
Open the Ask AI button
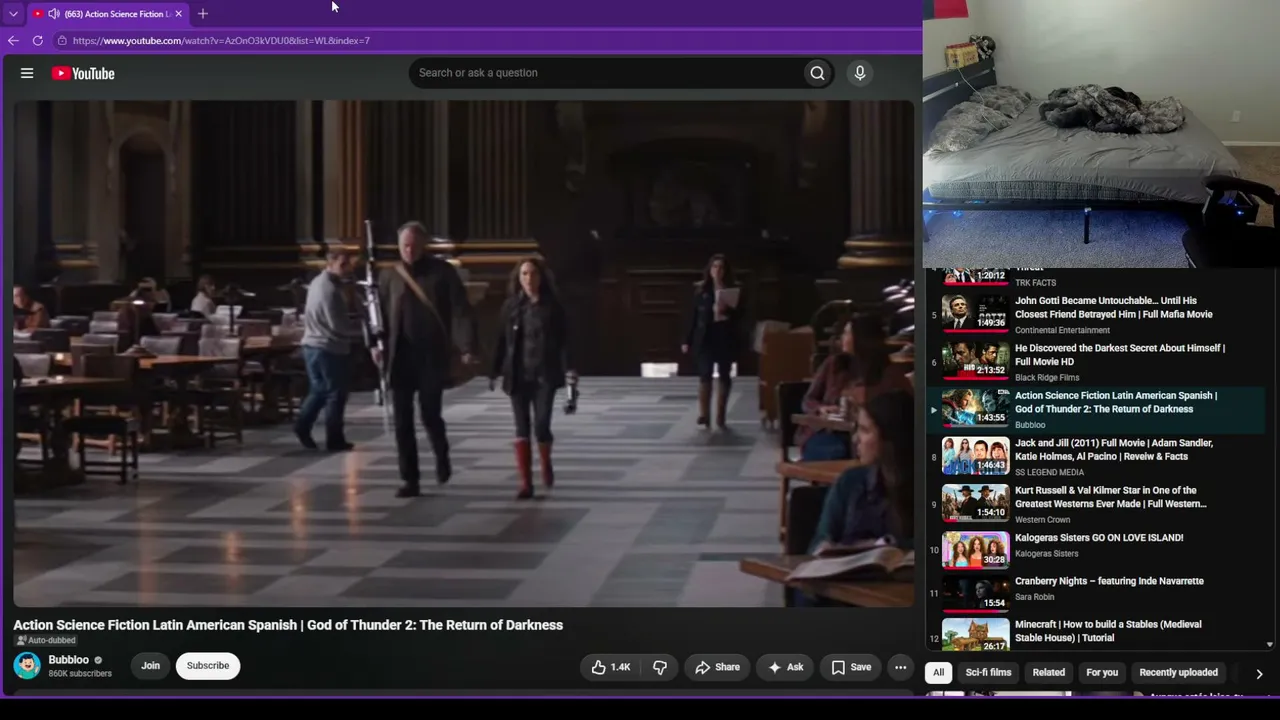pyautogui.click(x=785, y=667)
